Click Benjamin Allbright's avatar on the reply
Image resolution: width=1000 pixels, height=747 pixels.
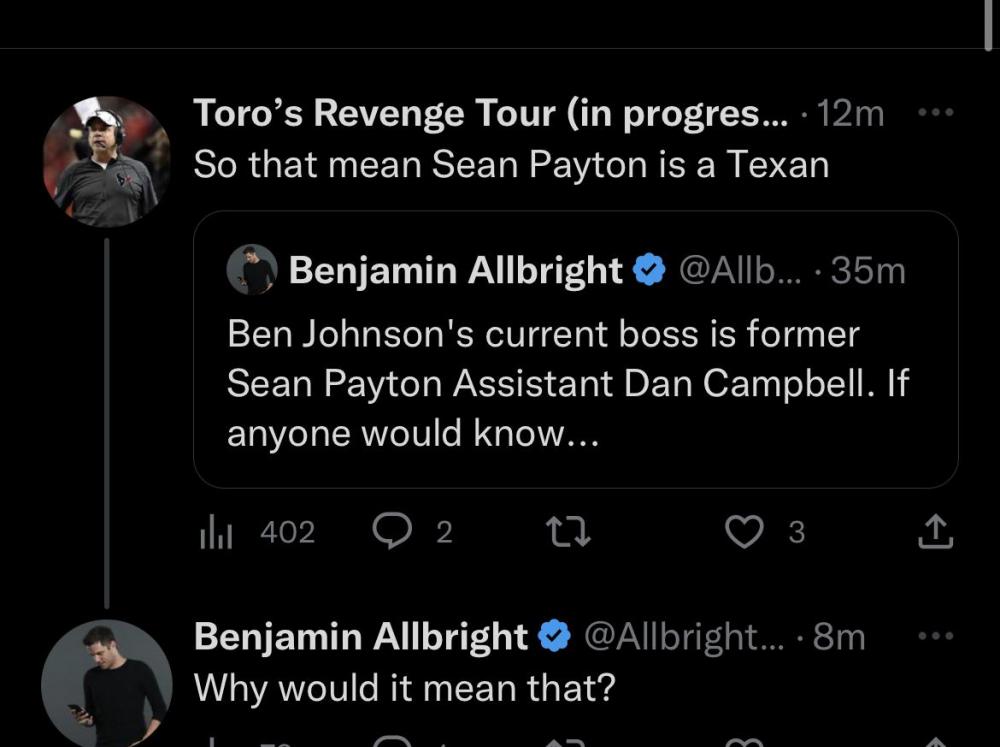point(106,684)
